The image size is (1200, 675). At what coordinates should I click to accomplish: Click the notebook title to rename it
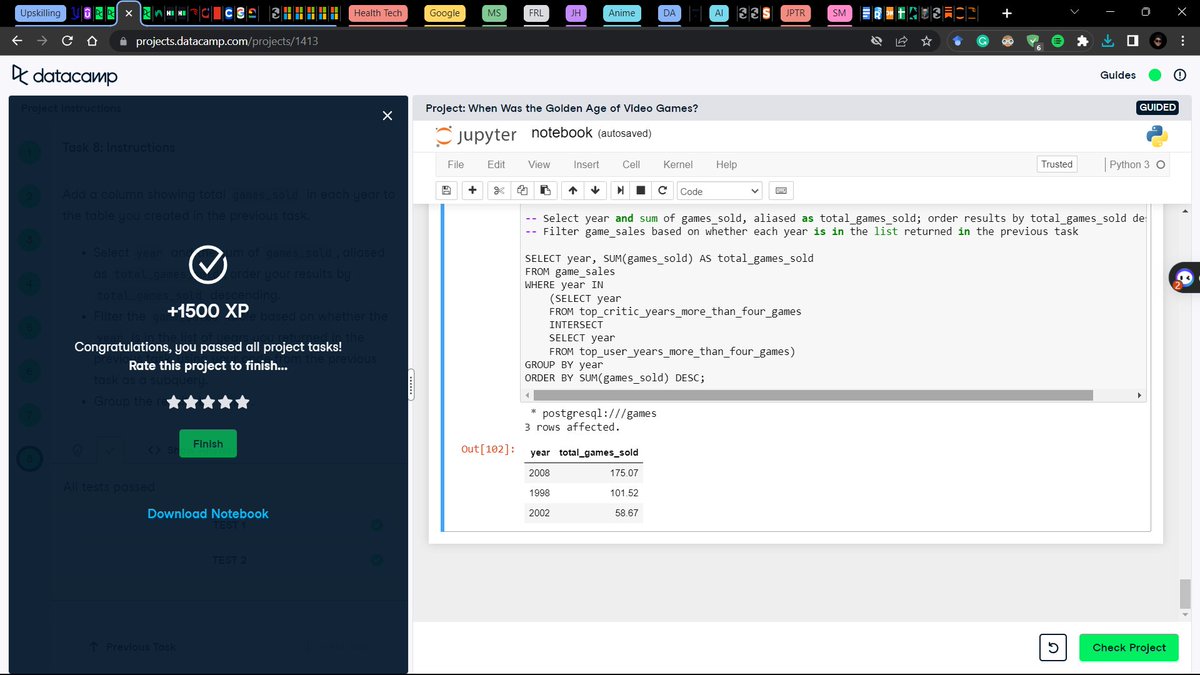point(562,133)
